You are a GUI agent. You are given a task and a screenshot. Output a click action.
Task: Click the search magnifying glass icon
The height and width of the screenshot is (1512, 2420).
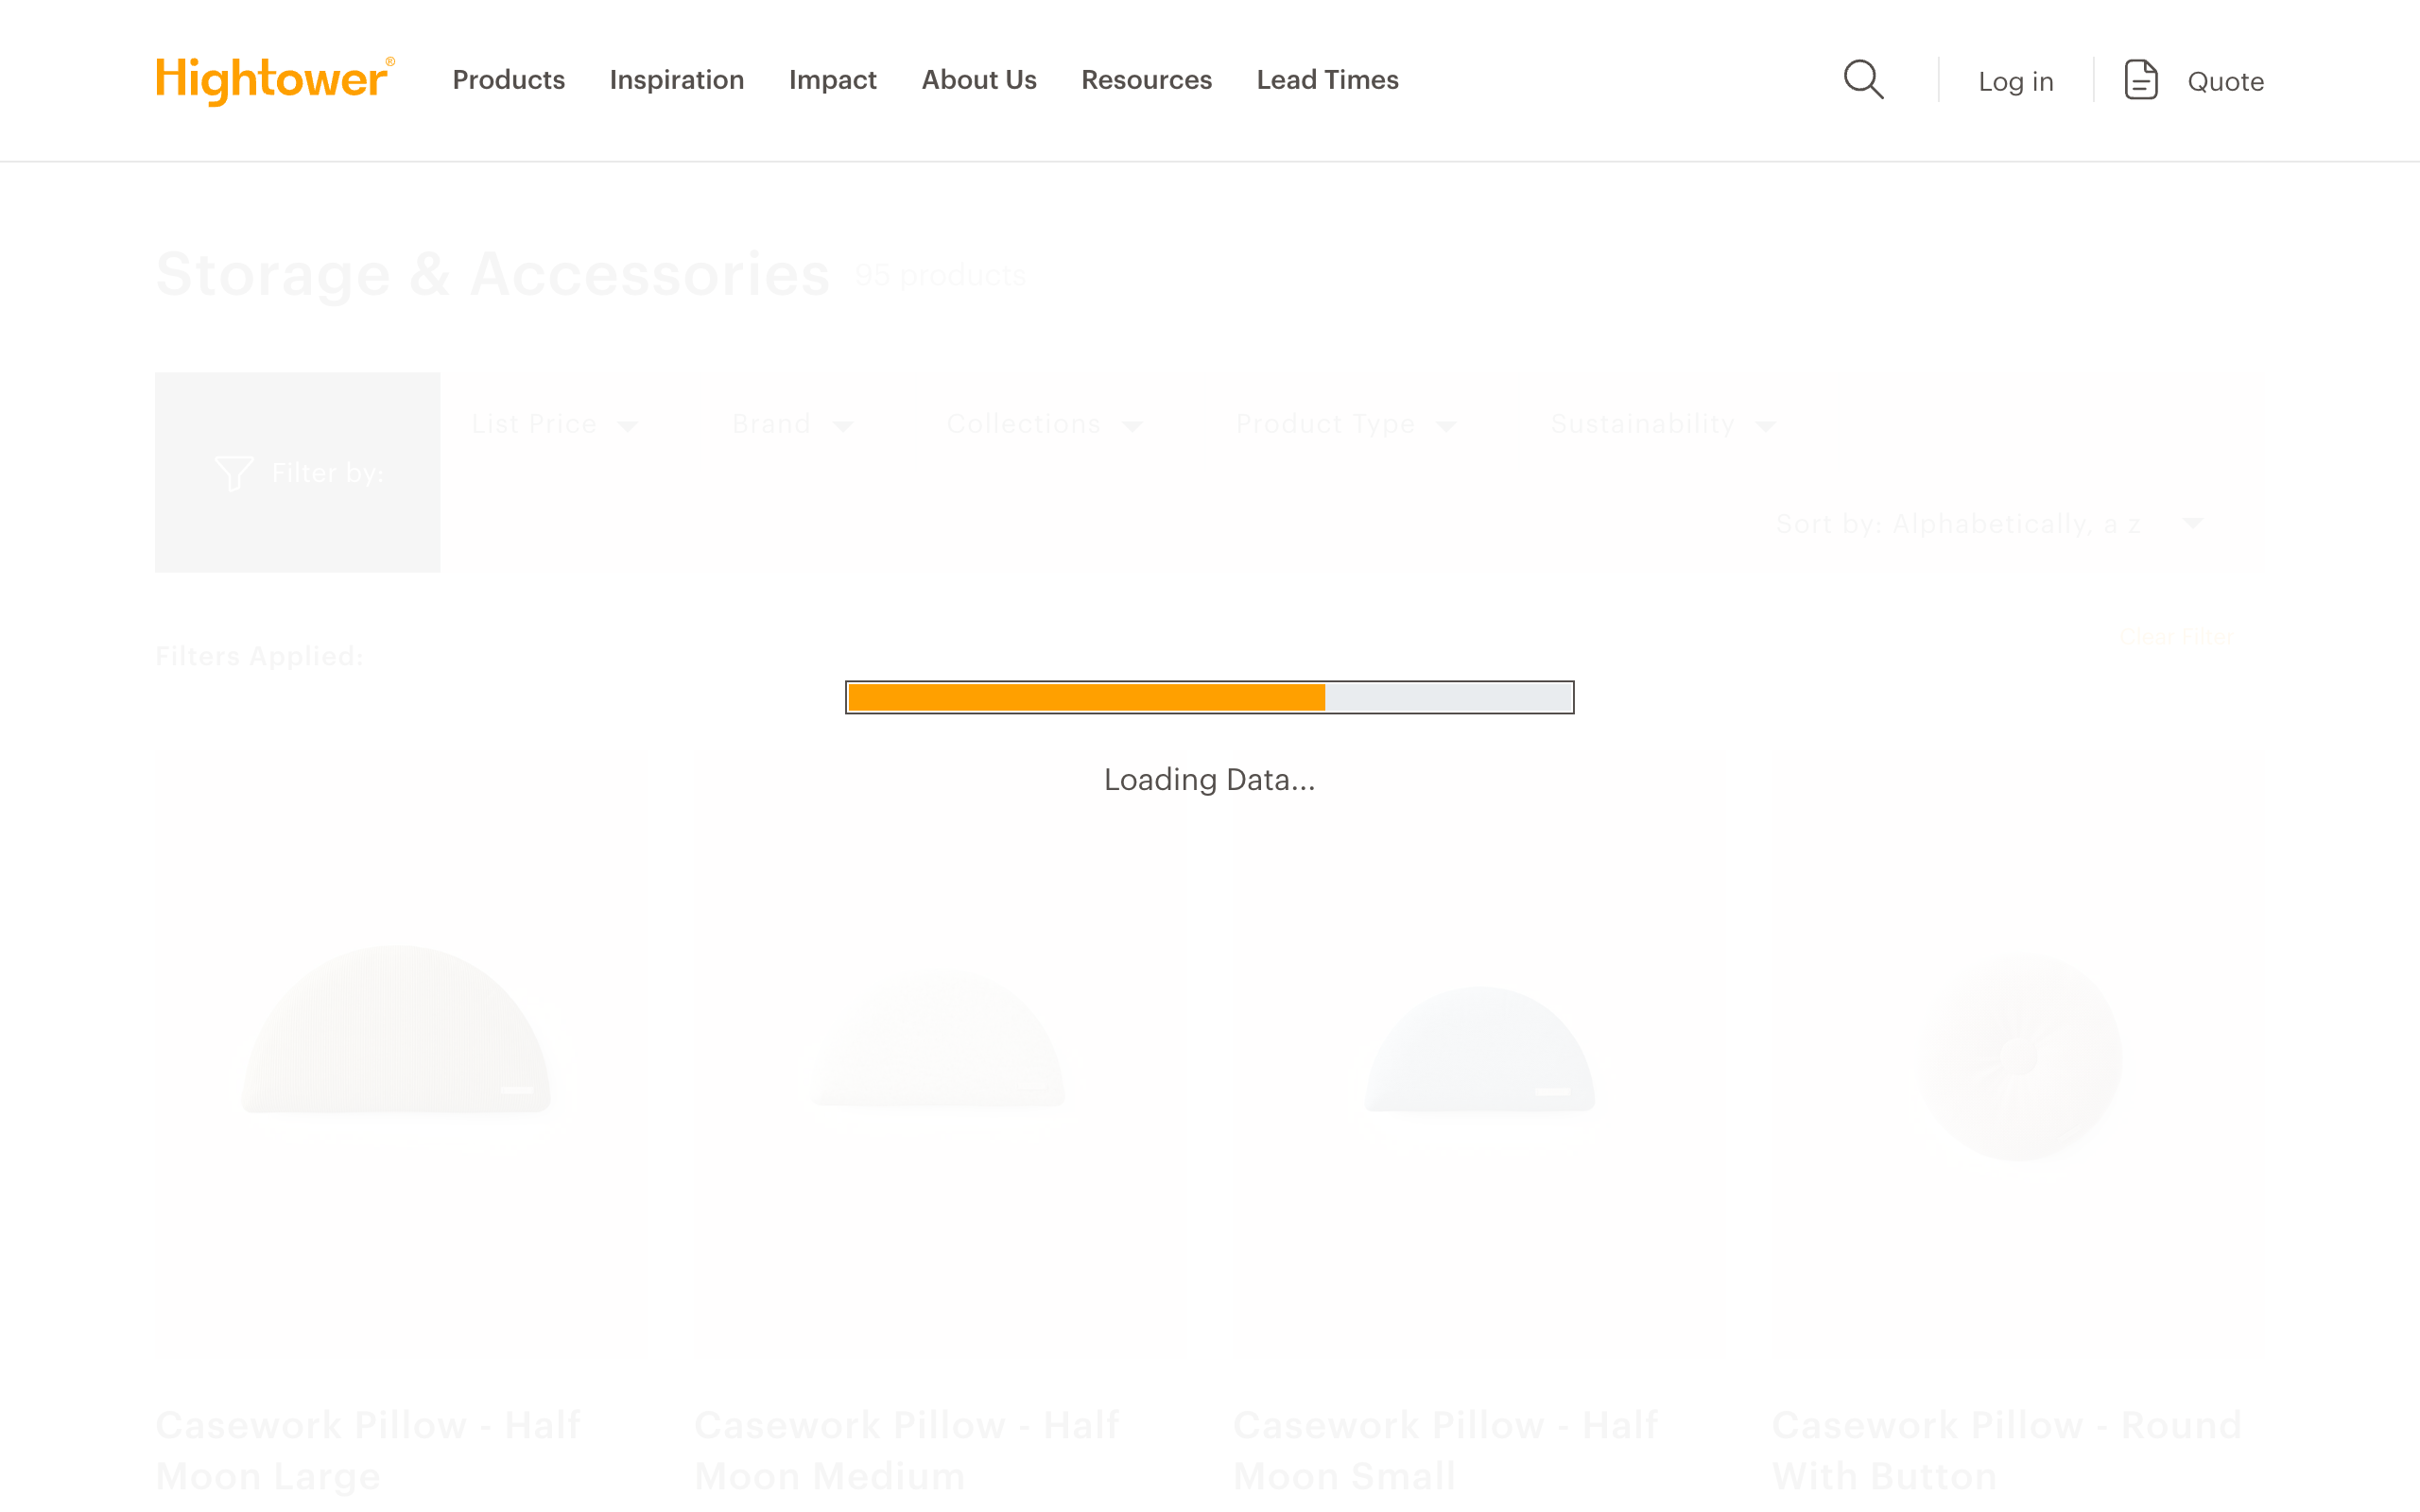pos(1862,80)
